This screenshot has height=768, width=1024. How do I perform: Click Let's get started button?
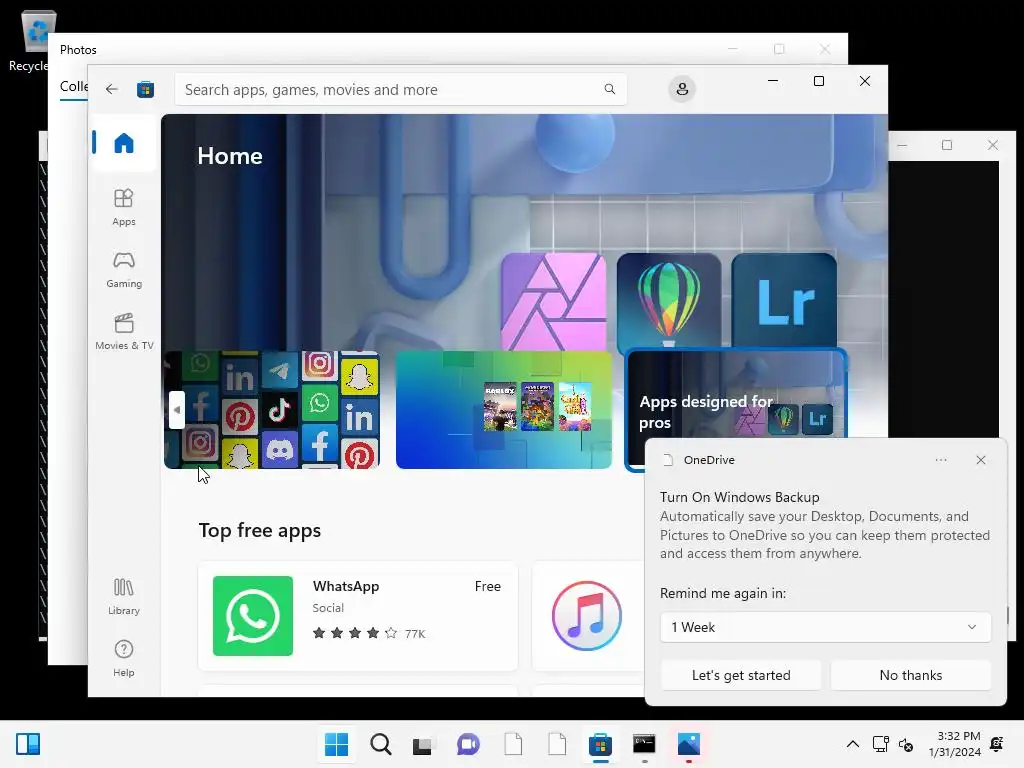[741, 675]
